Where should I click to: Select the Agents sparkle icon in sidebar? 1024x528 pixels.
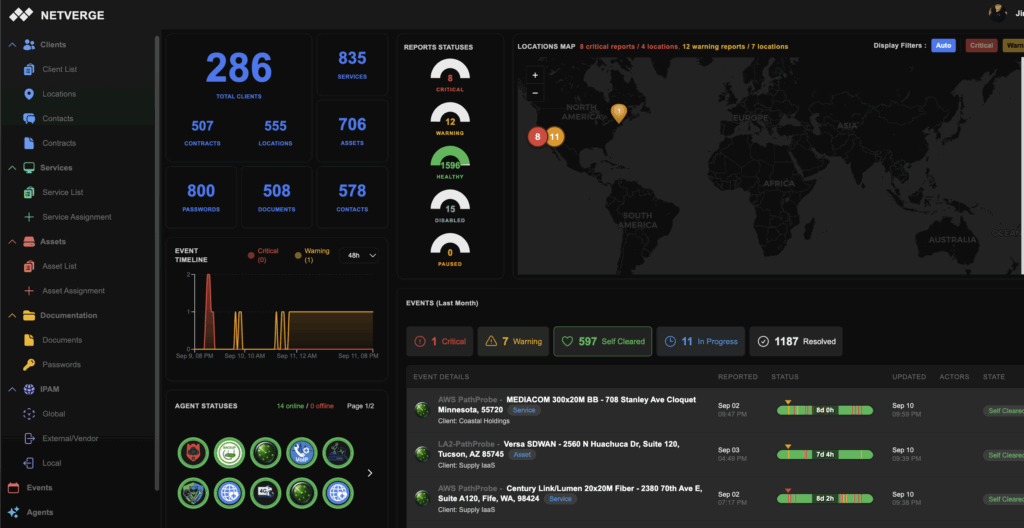point(14,512)
